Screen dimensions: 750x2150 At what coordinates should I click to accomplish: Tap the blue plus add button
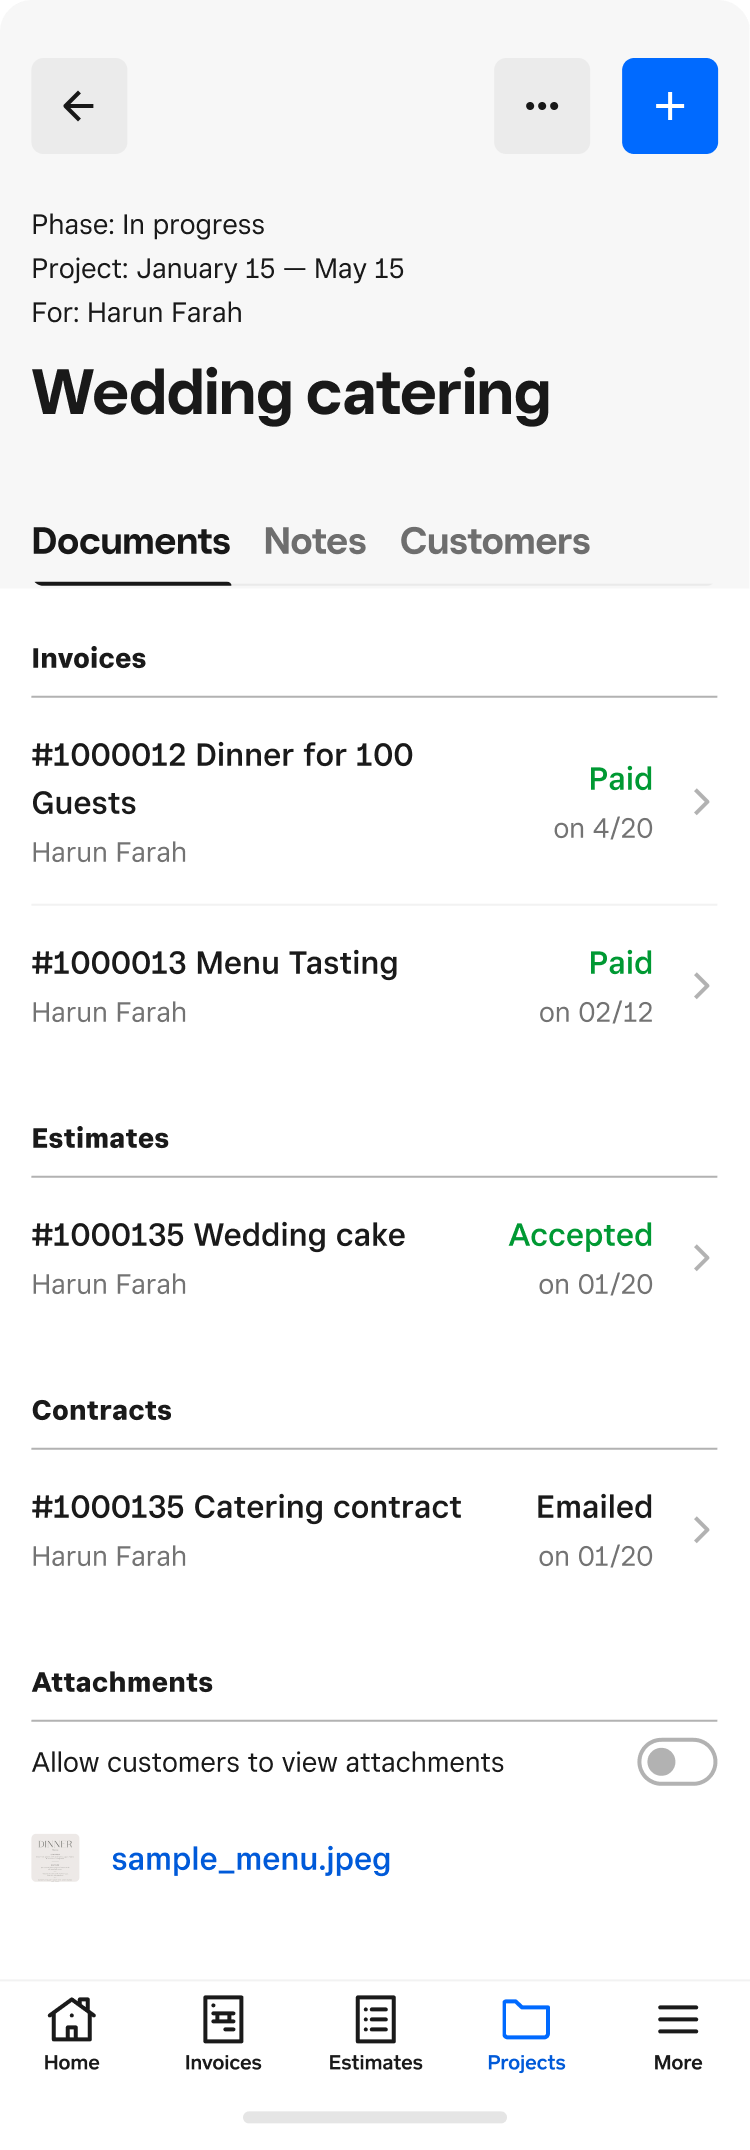(670, 106)
